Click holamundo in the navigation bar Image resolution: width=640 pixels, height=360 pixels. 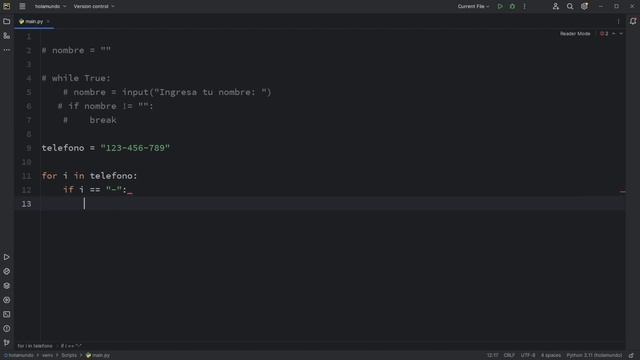click(x=20, y=356)
